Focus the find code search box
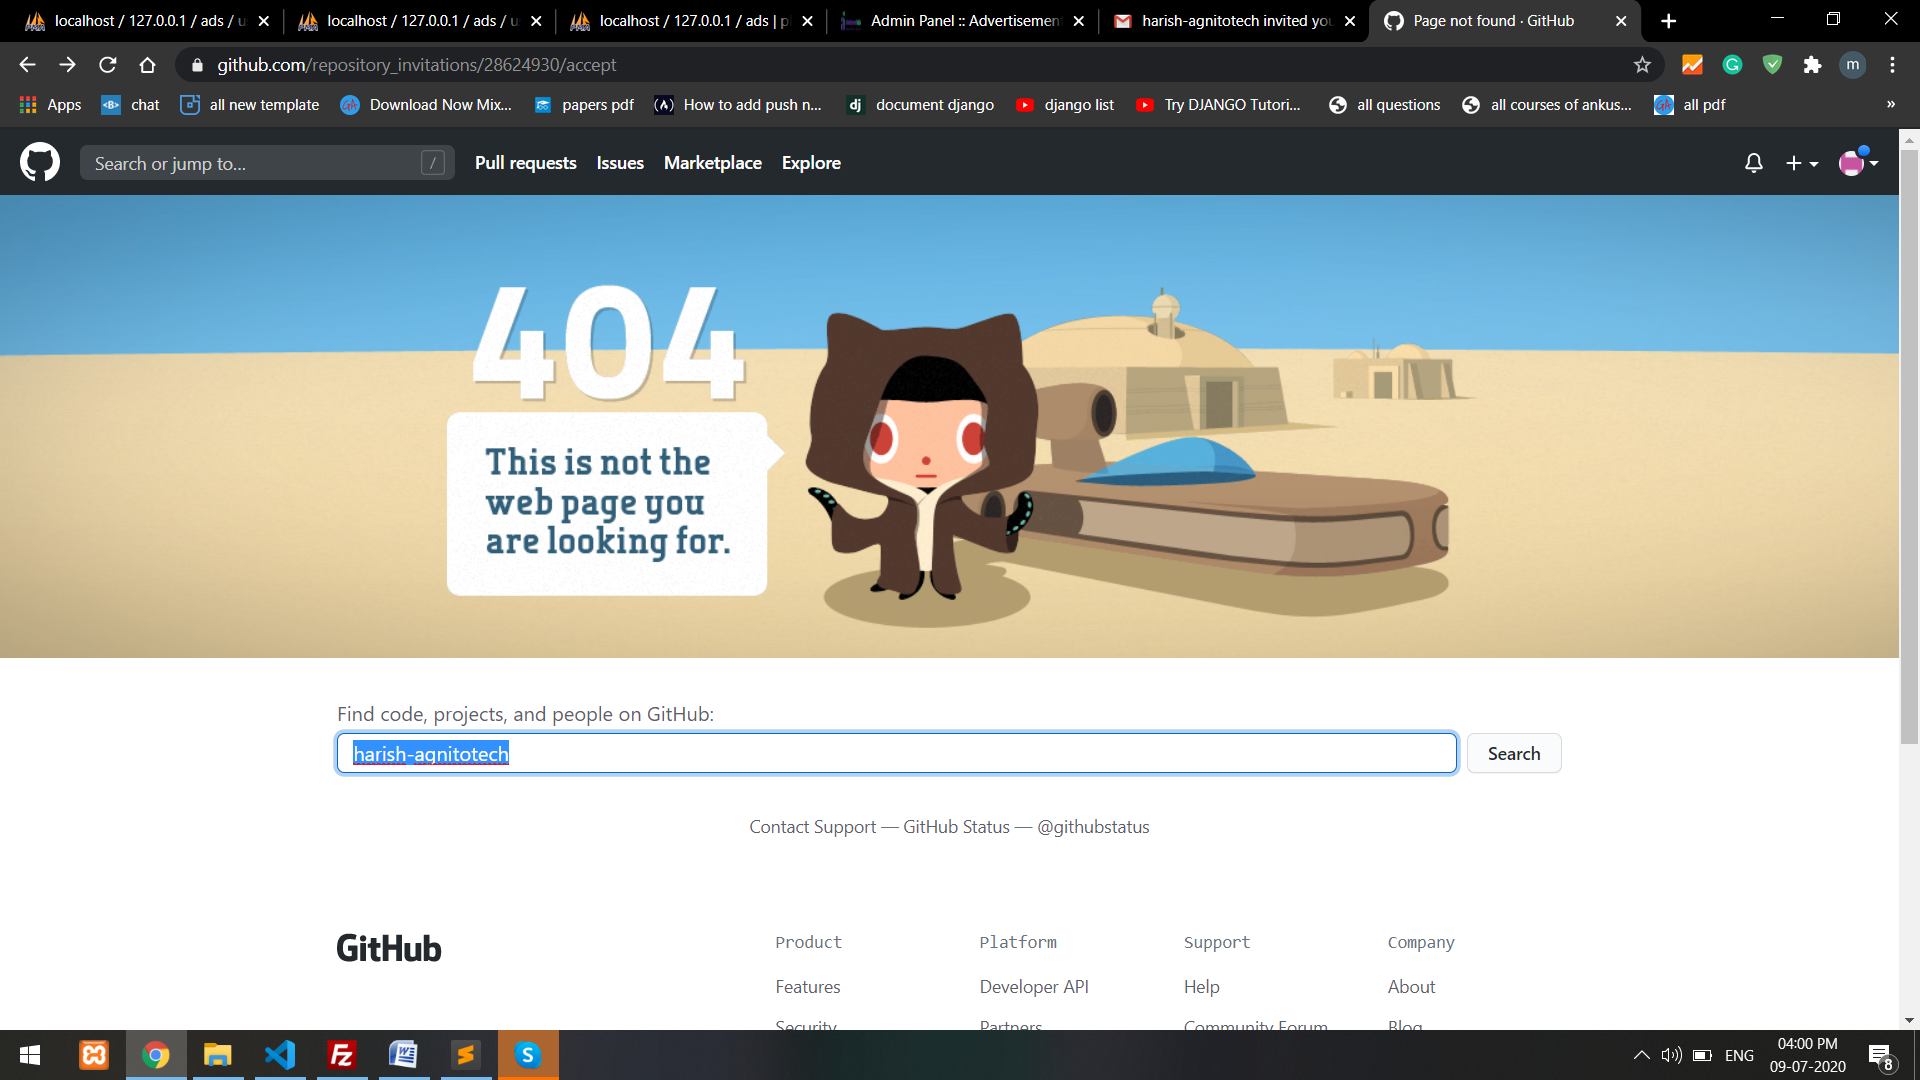The image size is (1920, 1080). [896, 753]
